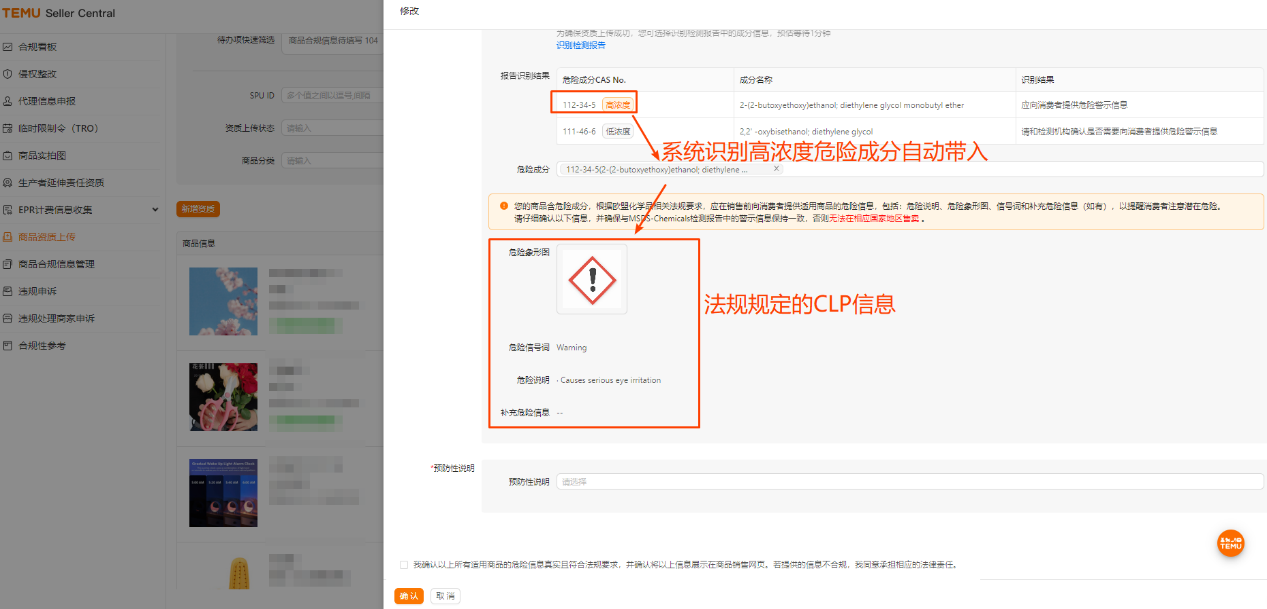Screen dimensions: 1267x609
Task: Open the floating TEMU assistant bubble
Action: pyautogui.click(x=1230, y=543)
